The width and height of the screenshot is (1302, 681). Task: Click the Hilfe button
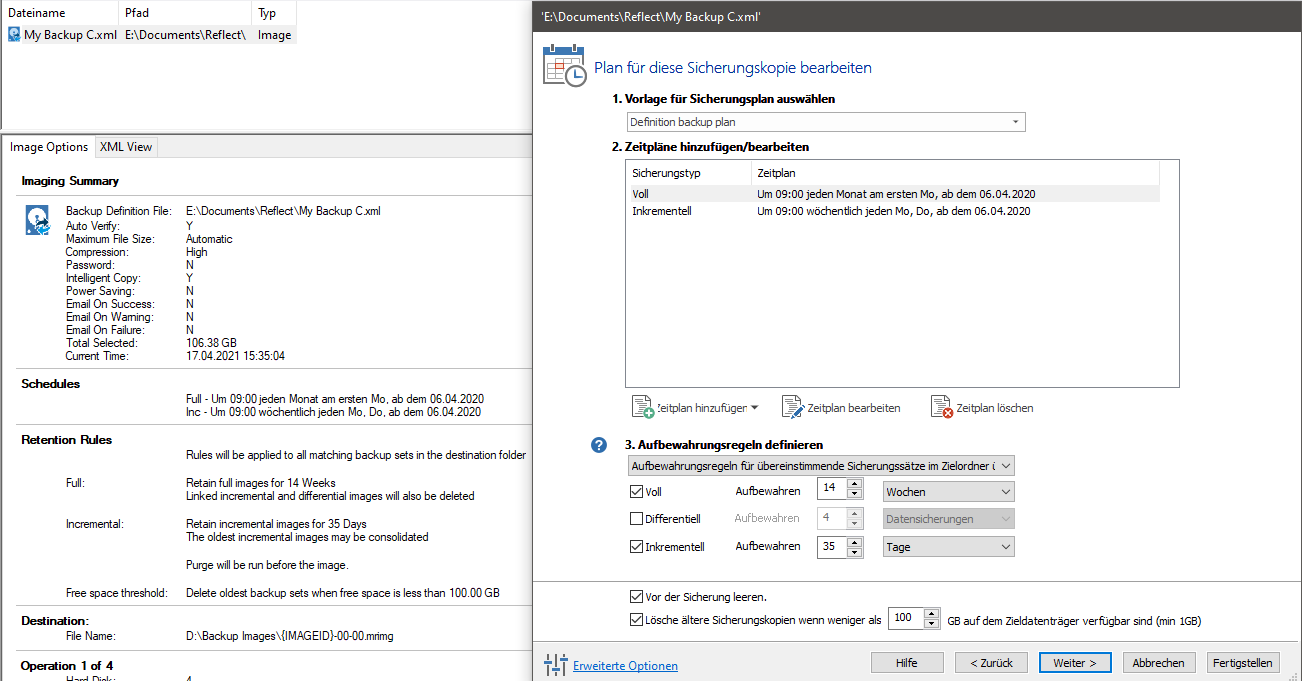tap(907, 663)
